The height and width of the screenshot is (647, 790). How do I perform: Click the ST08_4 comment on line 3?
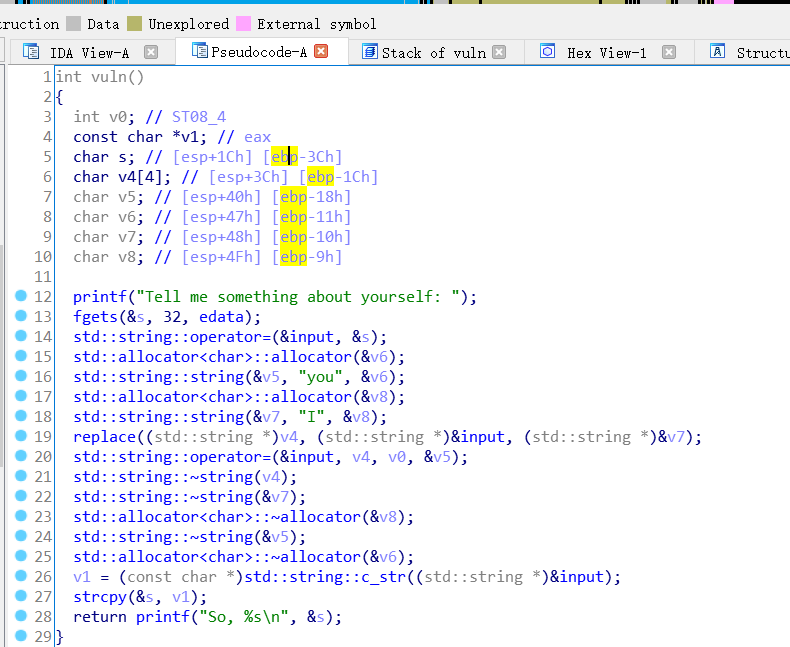click(199, 117)
